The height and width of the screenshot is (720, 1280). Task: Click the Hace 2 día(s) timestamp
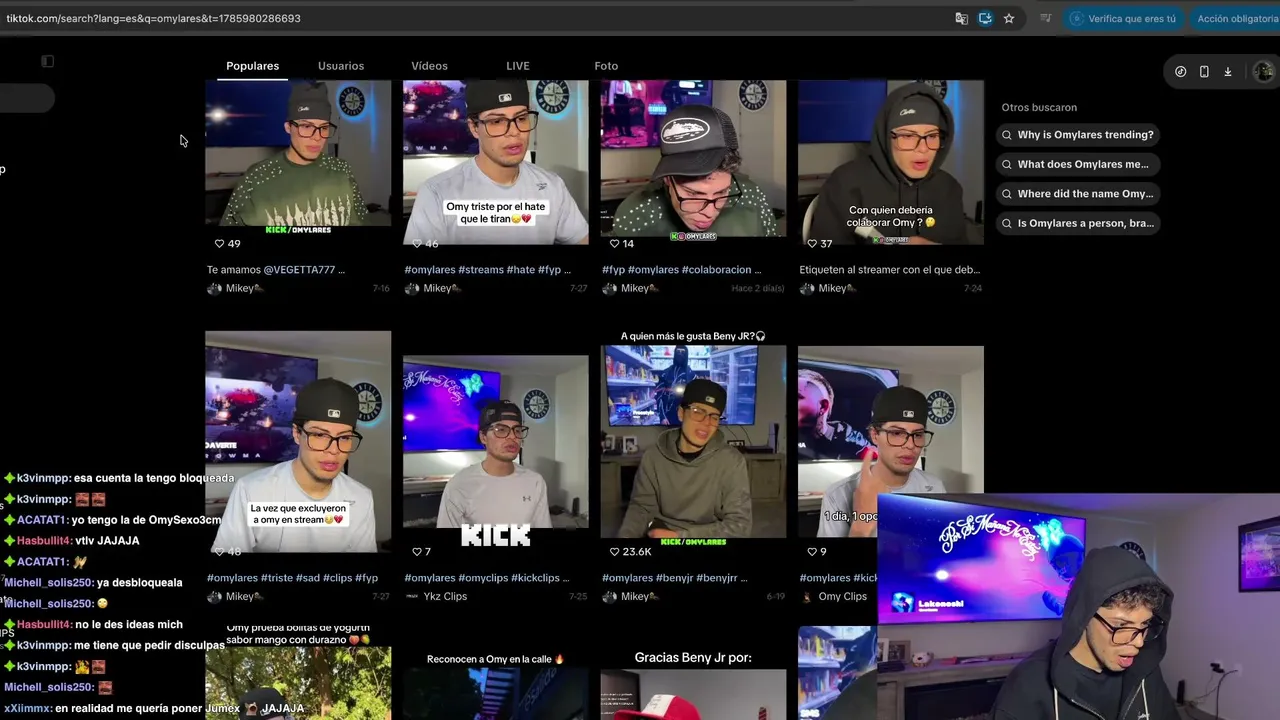point(757,289)
